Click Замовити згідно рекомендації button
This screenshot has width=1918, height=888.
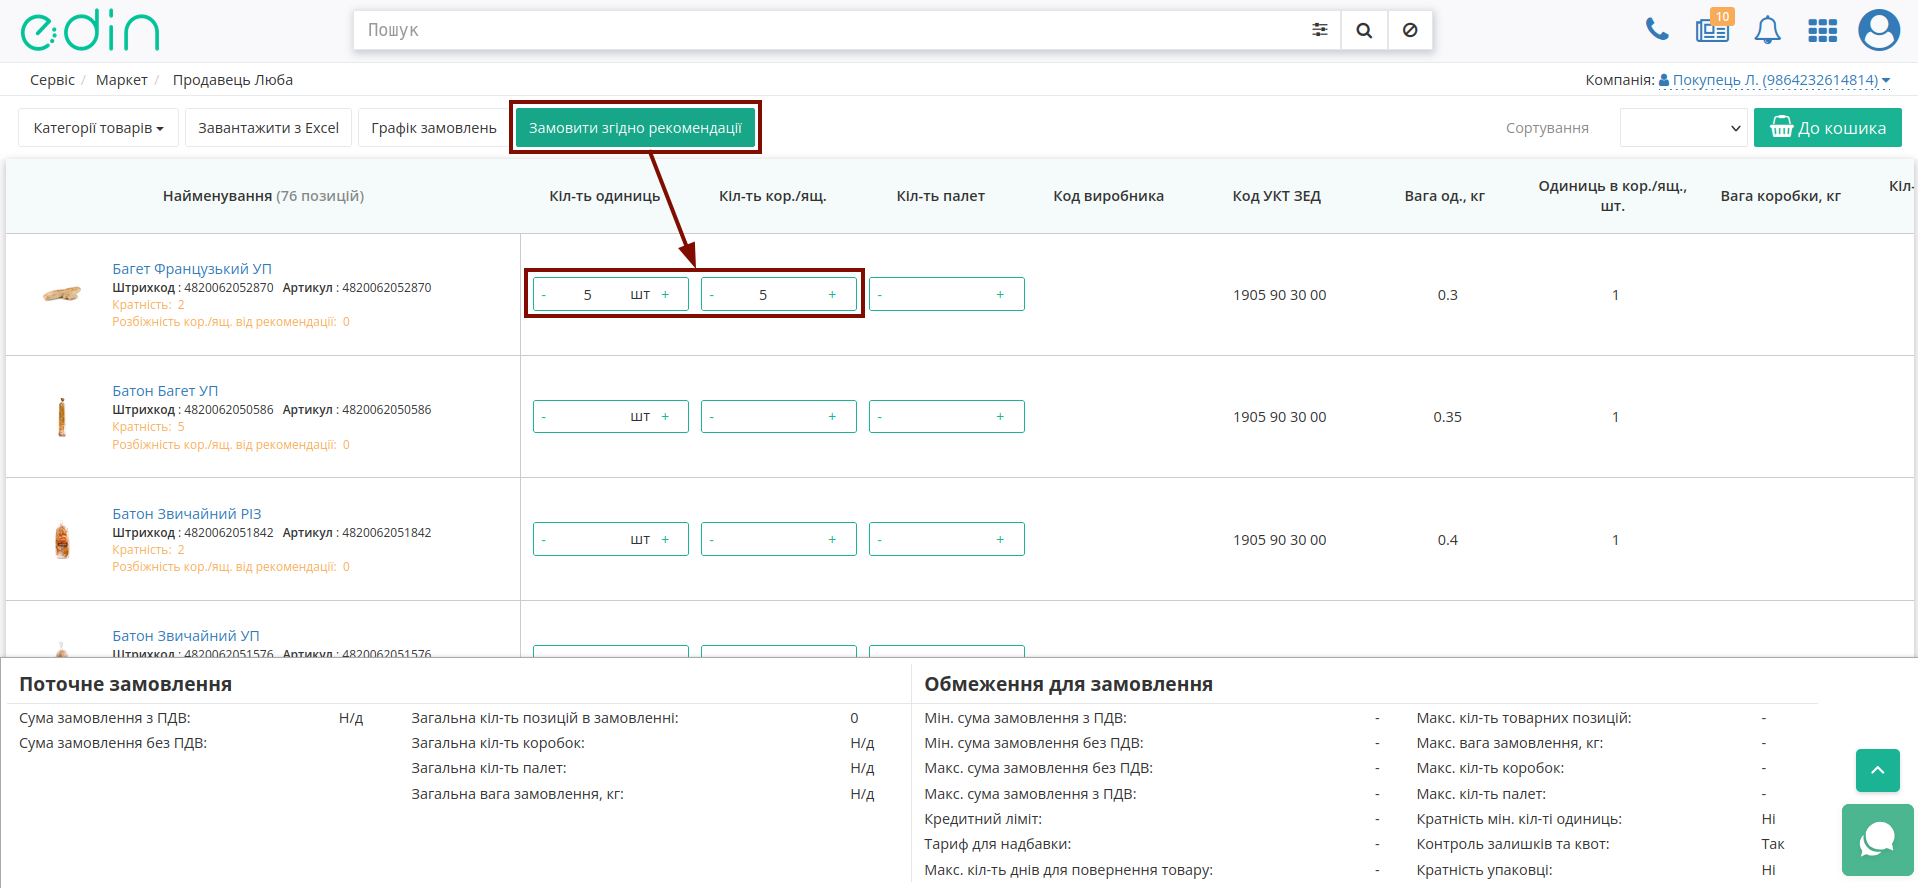[635, 128]
